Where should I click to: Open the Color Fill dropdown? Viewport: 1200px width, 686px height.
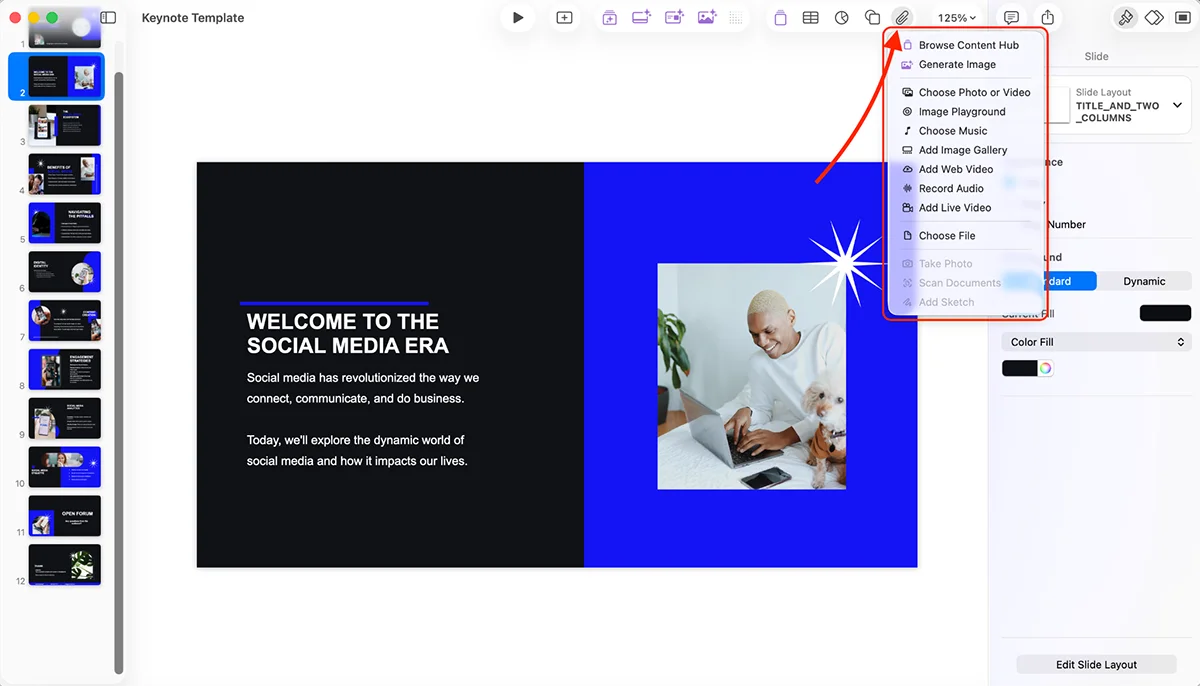tap(1096, 342)
